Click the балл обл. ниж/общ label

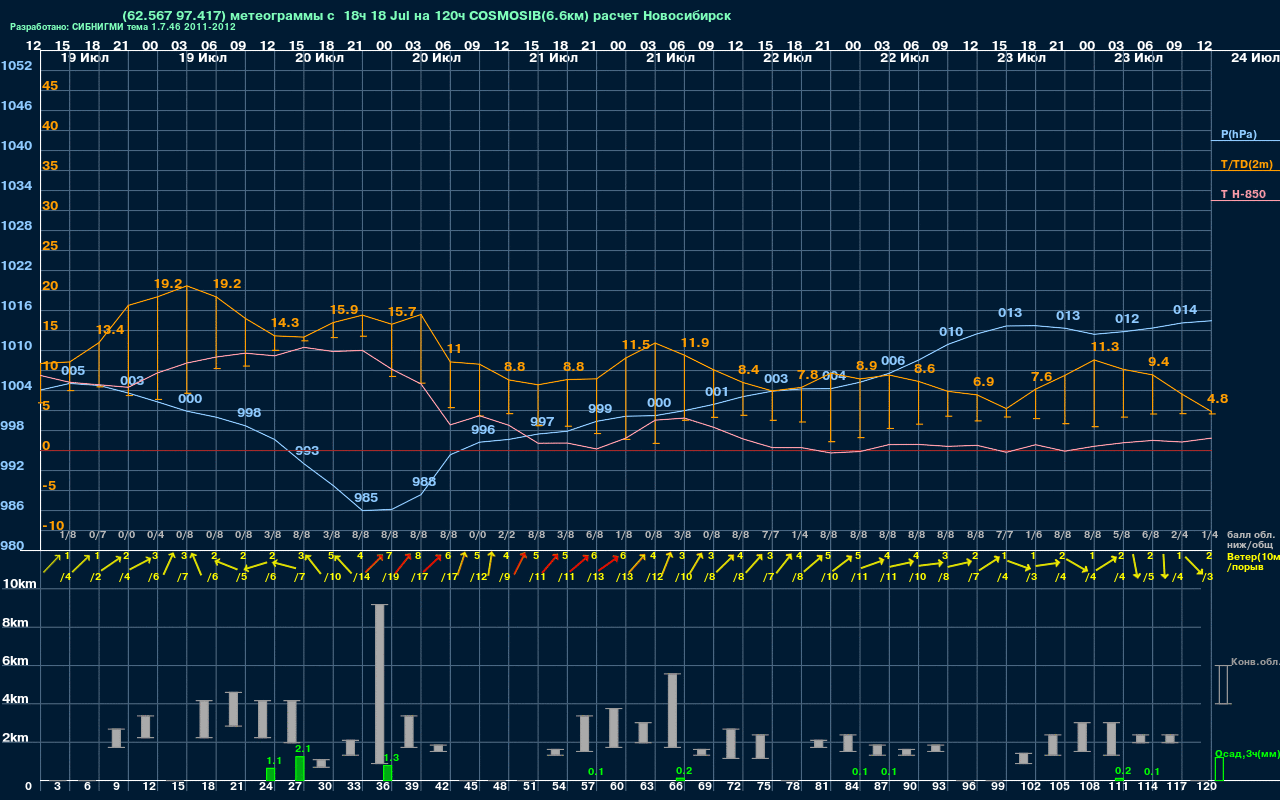point(1253,540)
